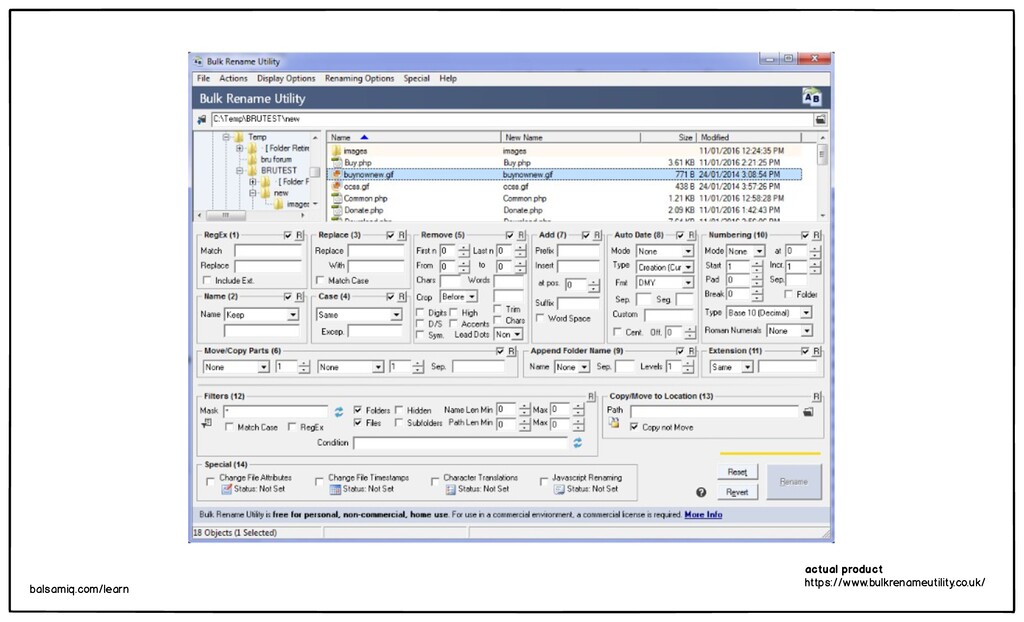The image size is (1024, 622).
Task: Open the File menu
Action: coord(204,78)
